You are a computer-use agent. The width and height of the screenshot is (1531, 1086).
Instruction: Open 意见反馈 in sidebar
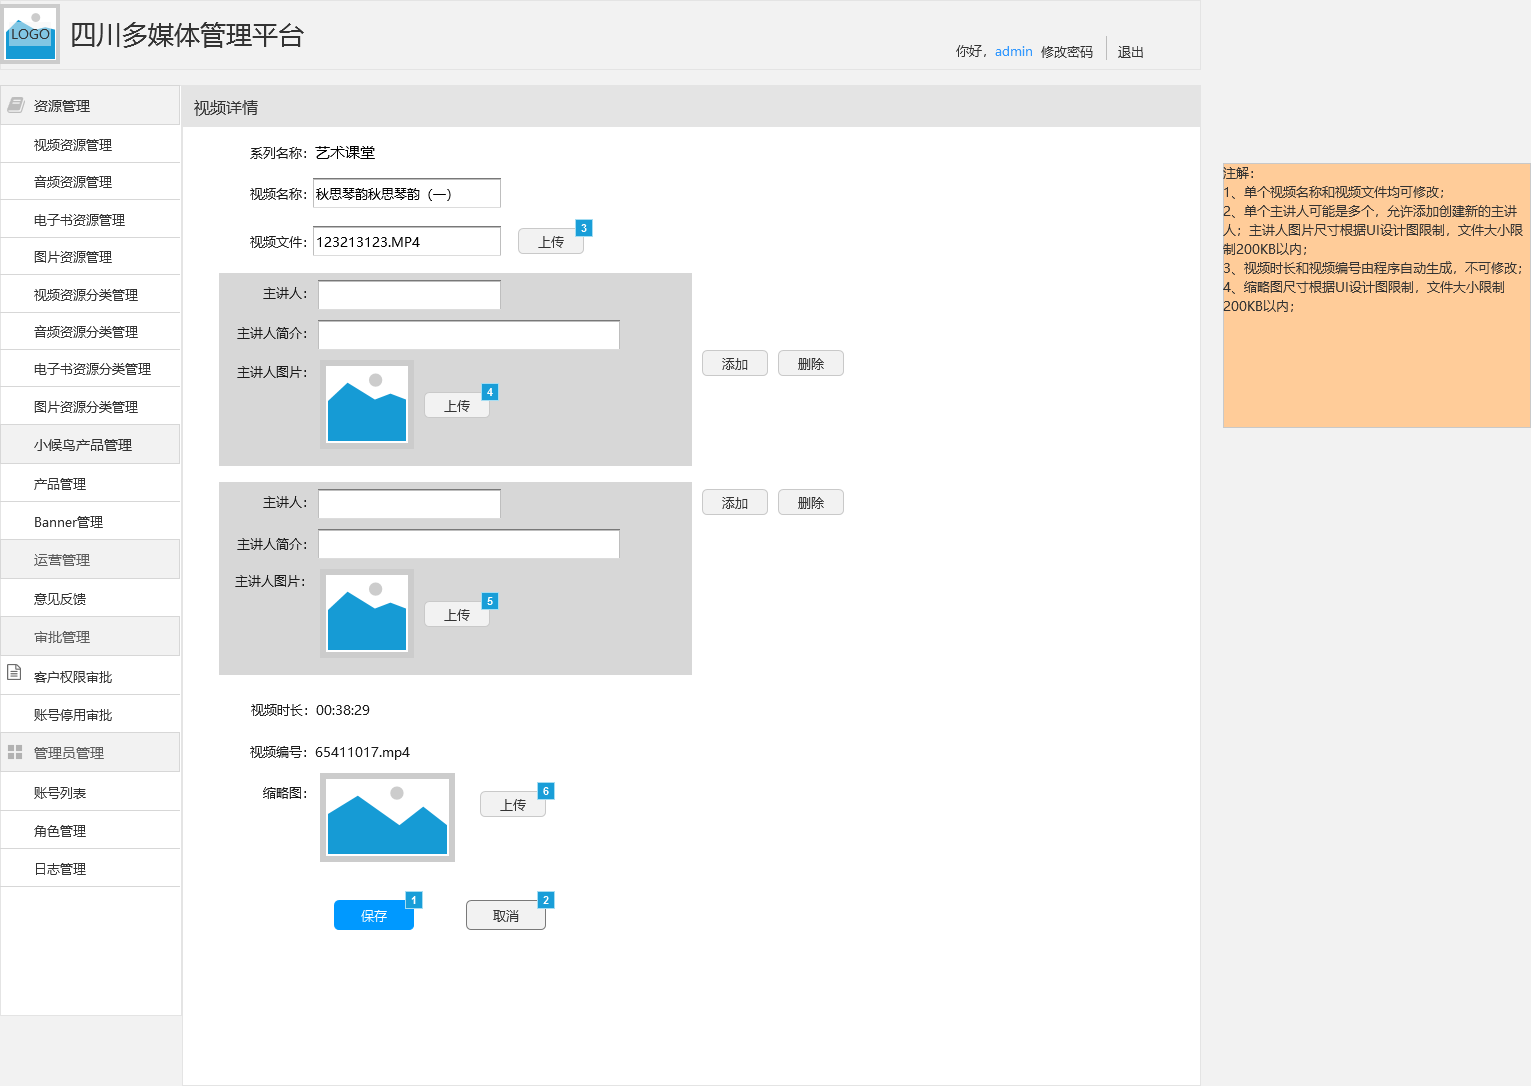tap(90, 599)
